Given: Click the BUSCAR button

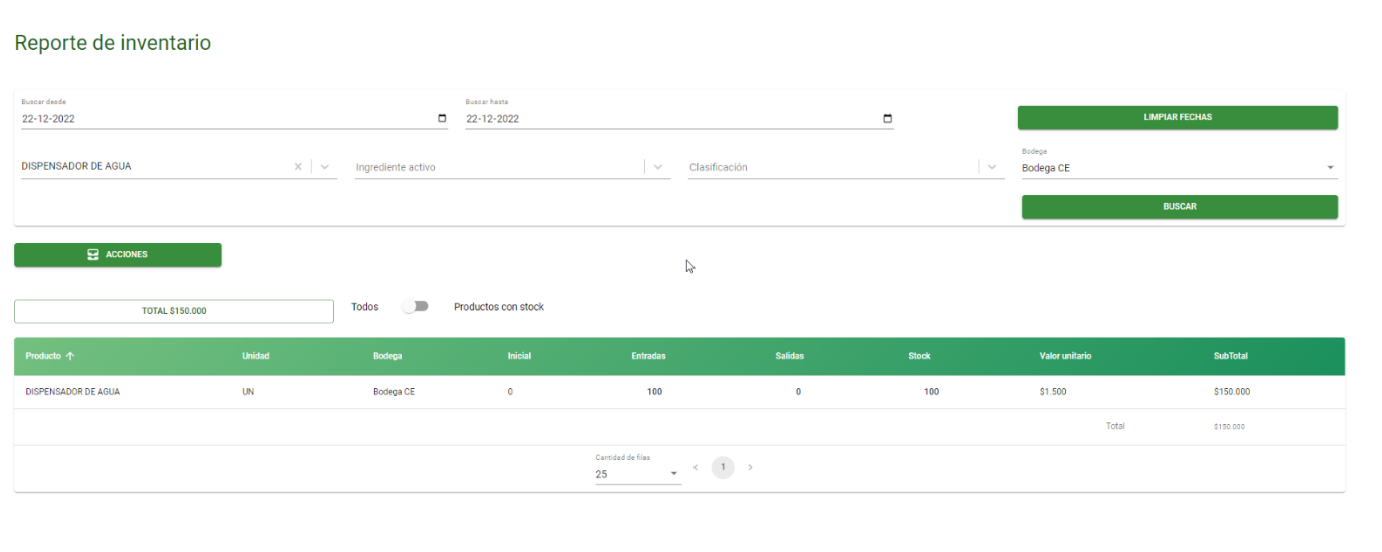Looking at the screenshot, I should (x=1179, y=207).
